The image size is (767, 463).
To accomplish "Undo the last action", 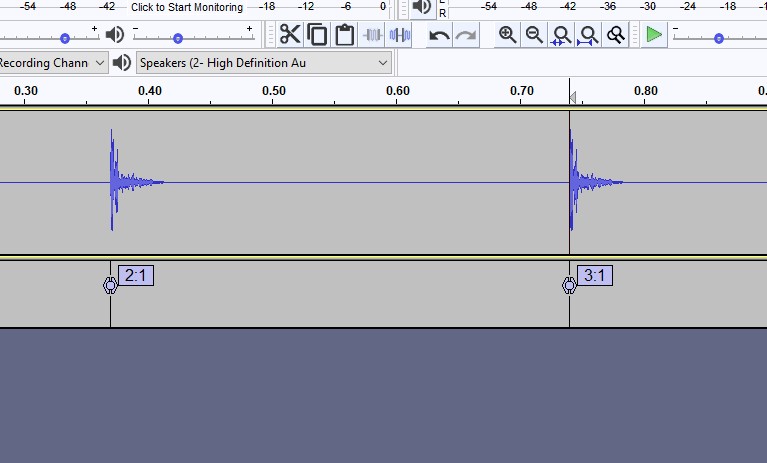I will pyautogui.click(x=439, y=36).
